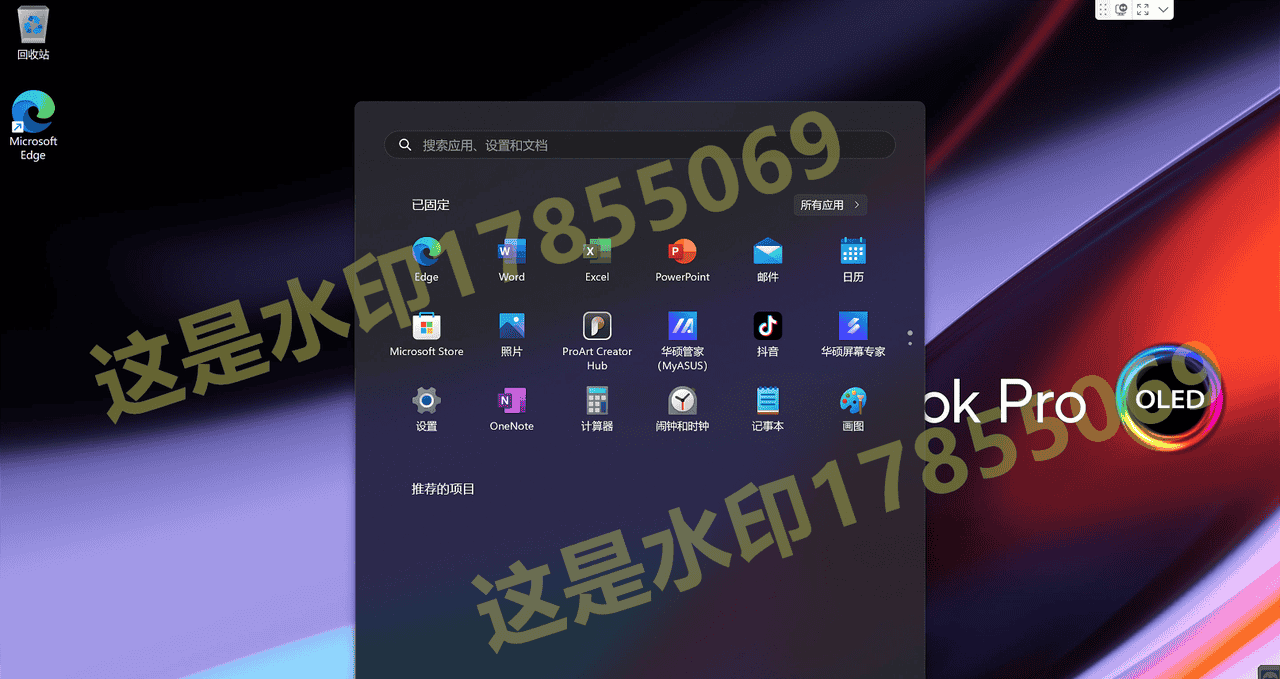This screenshot has width=1280, height=679.
Task: Click the Start menu search box
Action: [640, 145]
